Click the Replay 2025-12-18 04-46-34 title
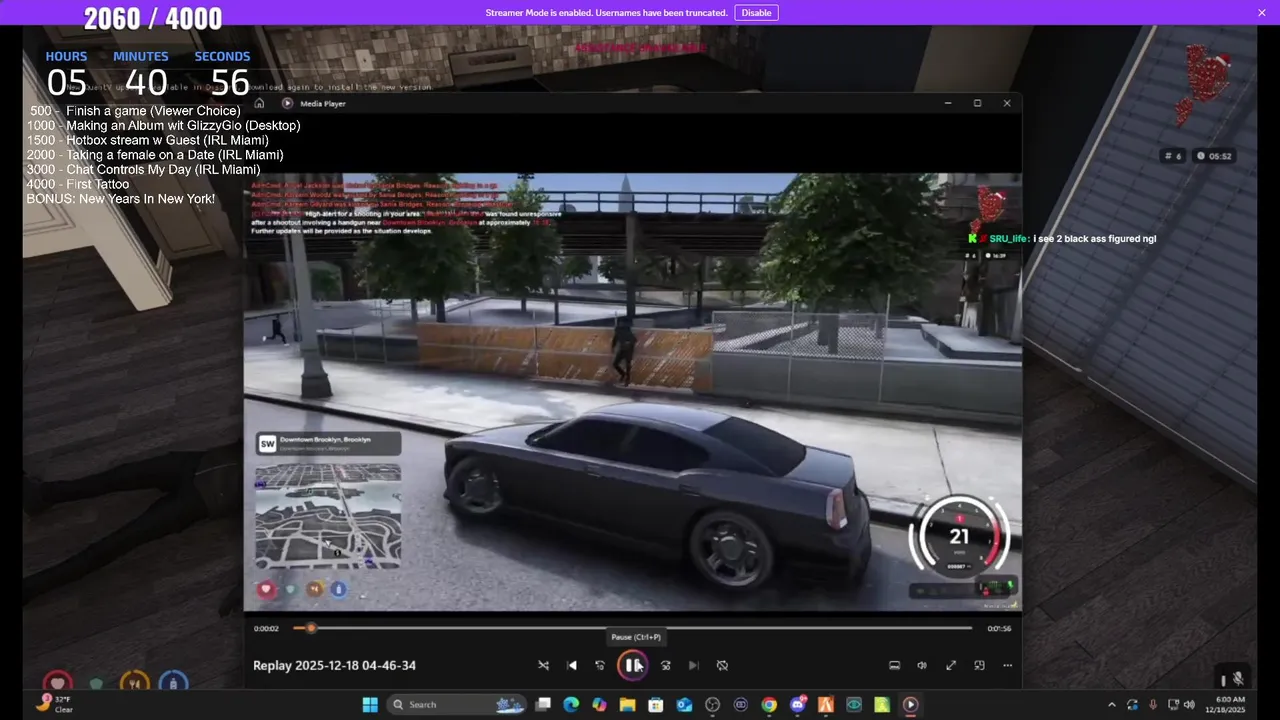Viewport: 1280px width, 720px height. point(334,665)
